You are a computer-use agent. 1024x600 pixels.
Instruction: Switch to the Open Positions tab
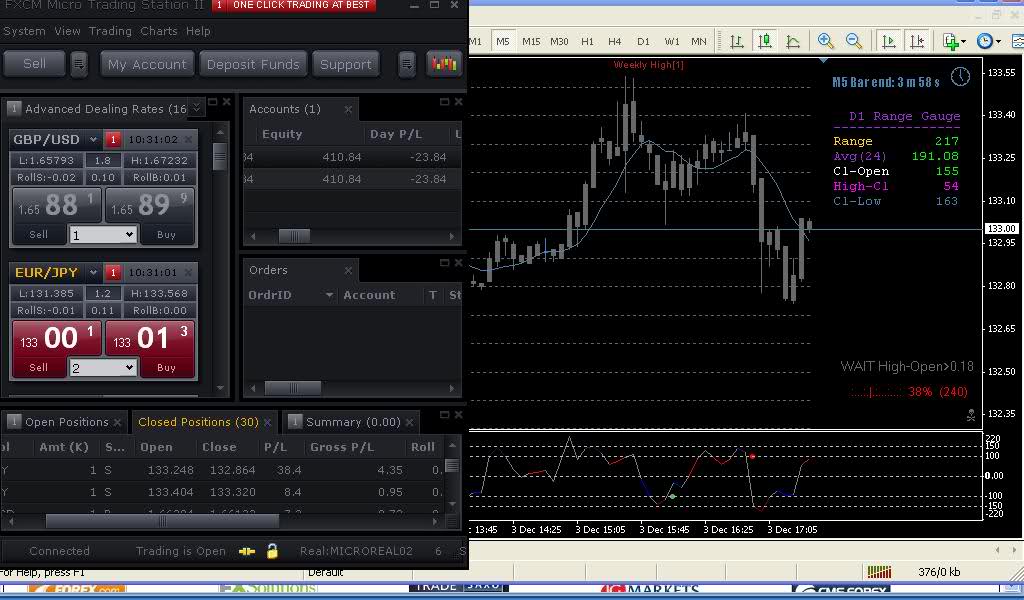[x=66, y=422]
